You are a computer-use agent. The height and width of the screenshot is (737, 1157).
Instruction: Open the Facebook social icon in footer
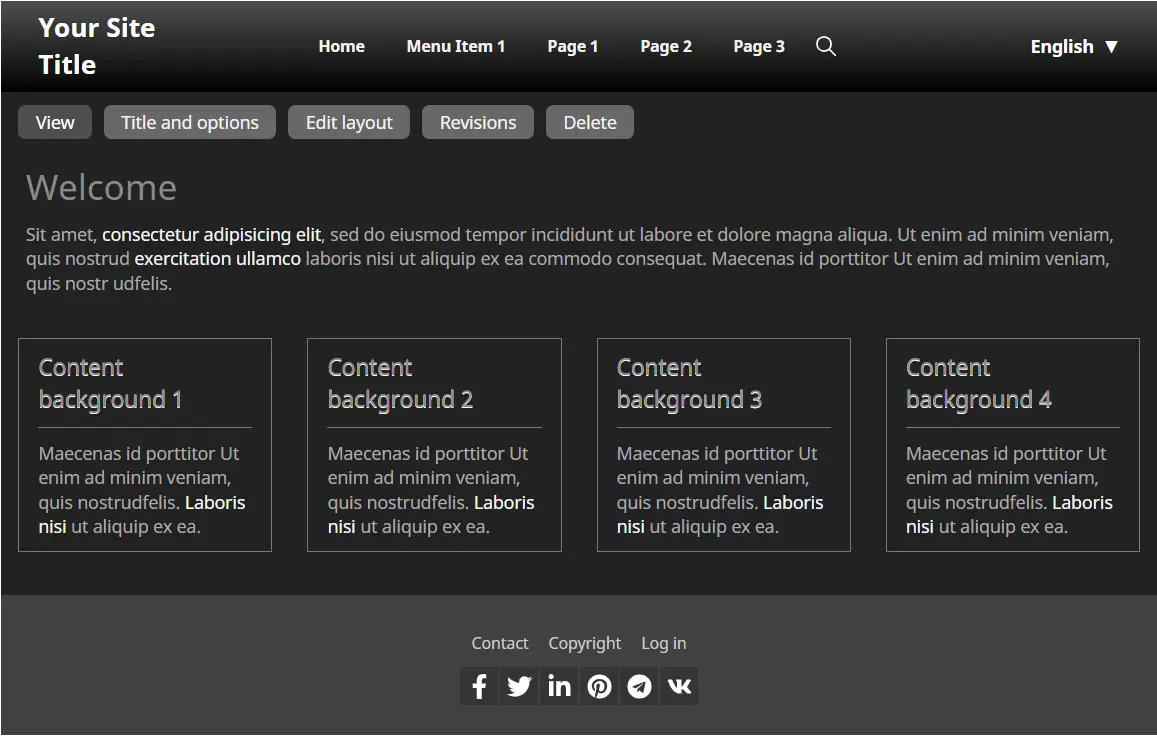(479, 686)
